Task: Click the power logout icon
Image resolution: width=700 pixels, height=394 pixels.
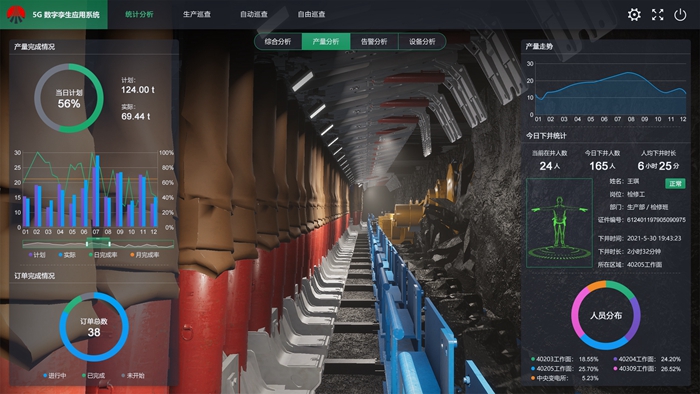Action: tap(680, 15)
